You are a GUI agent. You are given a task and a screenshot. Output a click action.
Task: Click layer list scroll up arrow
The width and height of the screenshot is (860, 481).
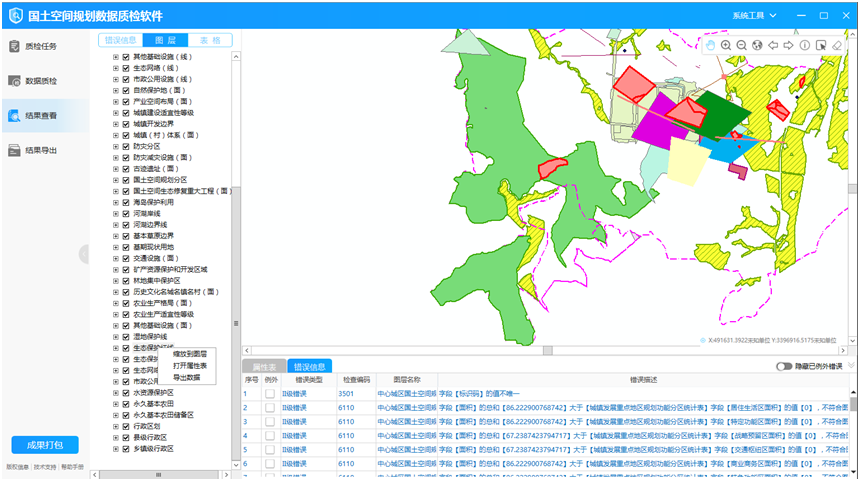point(236,56)
